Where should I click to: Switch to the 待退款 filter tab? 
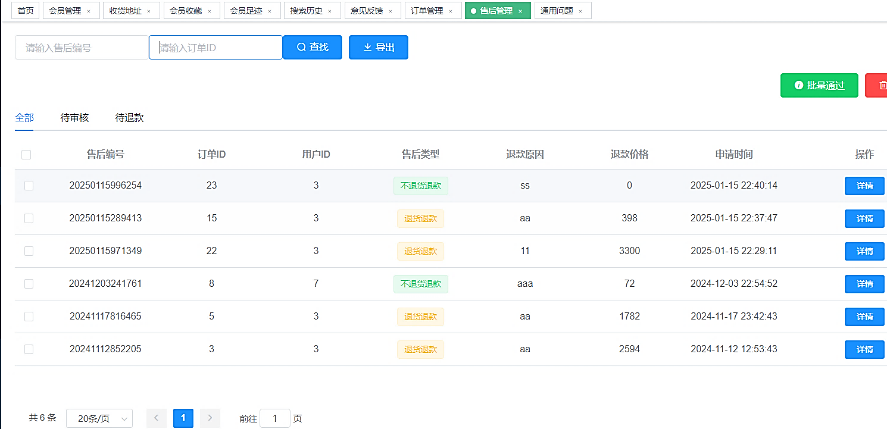click(129, 118)
